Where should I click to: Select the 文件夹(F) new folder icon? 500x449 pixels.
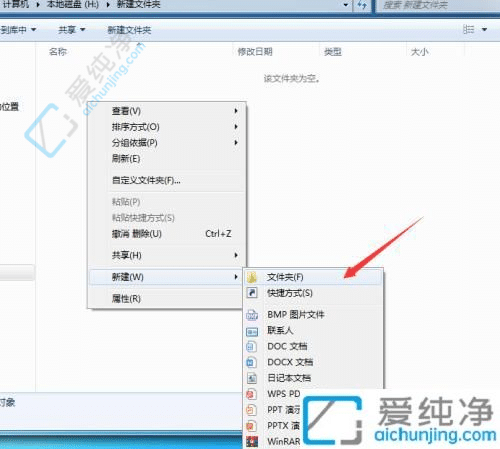click(252, 277)
